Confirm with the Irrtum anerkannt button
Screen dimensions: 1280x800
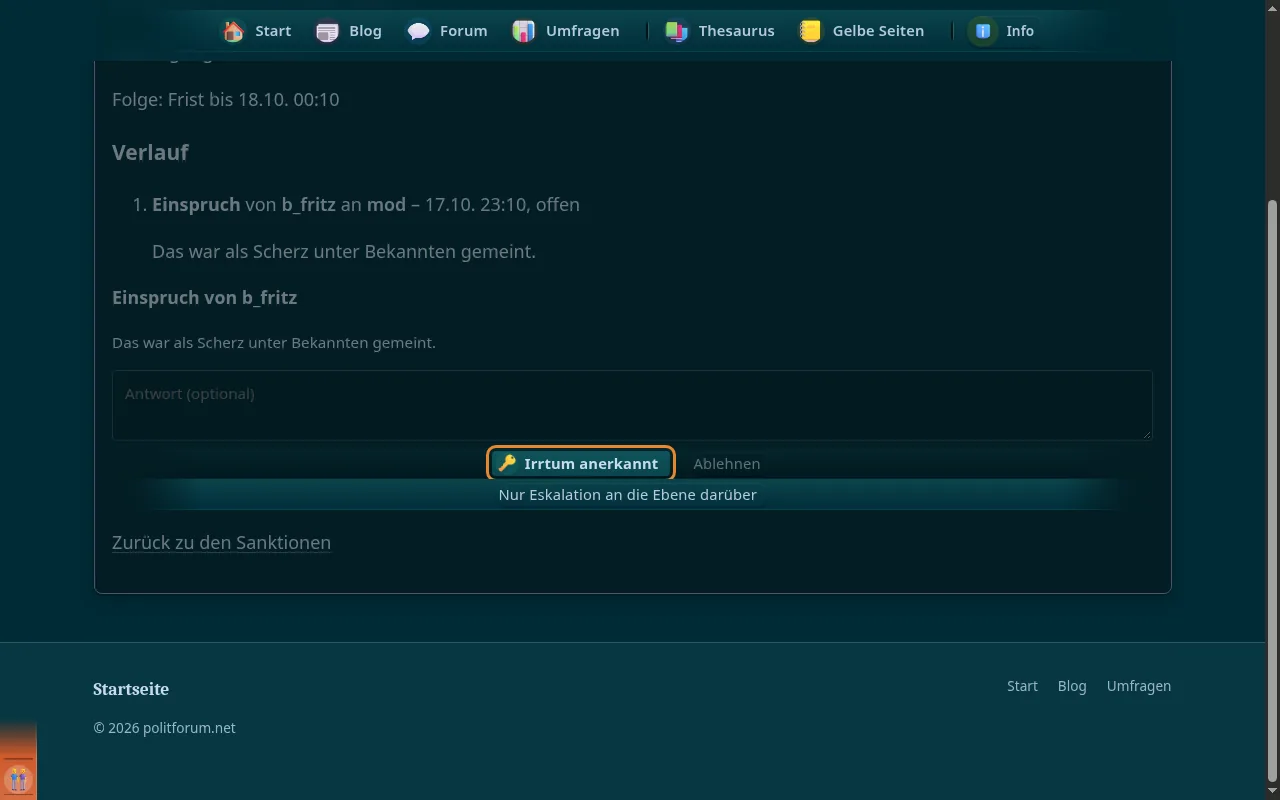(x=581, y=463)
